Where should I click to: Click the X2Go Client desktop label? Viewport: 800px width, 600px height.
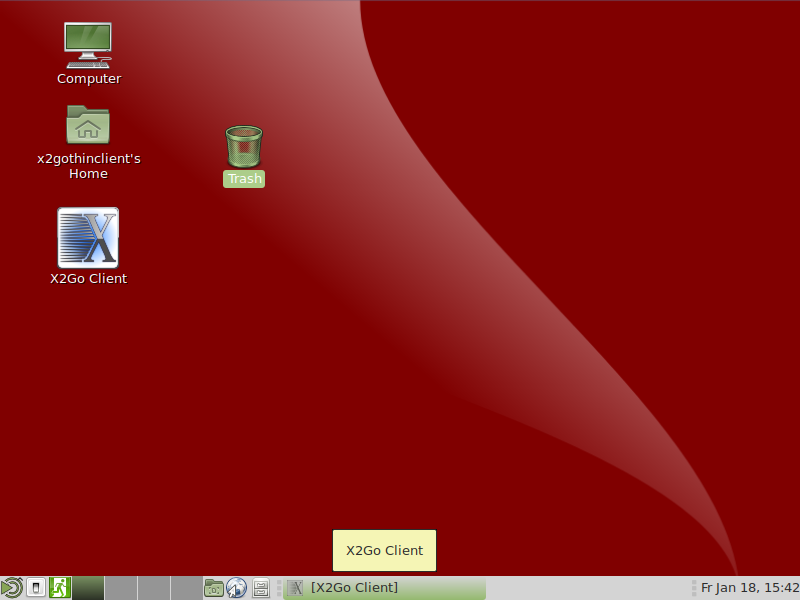pos(88,279)
